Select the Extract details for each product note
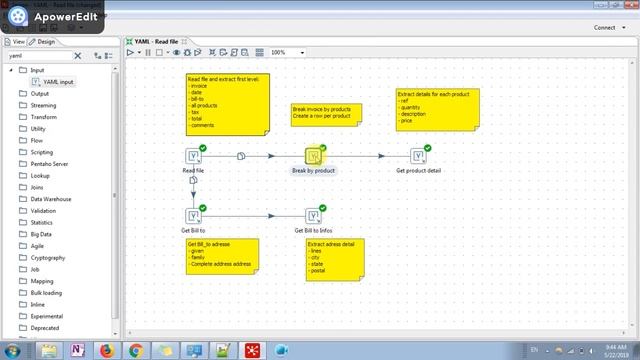Screen dimensions: 640x360 pos(438,110)
